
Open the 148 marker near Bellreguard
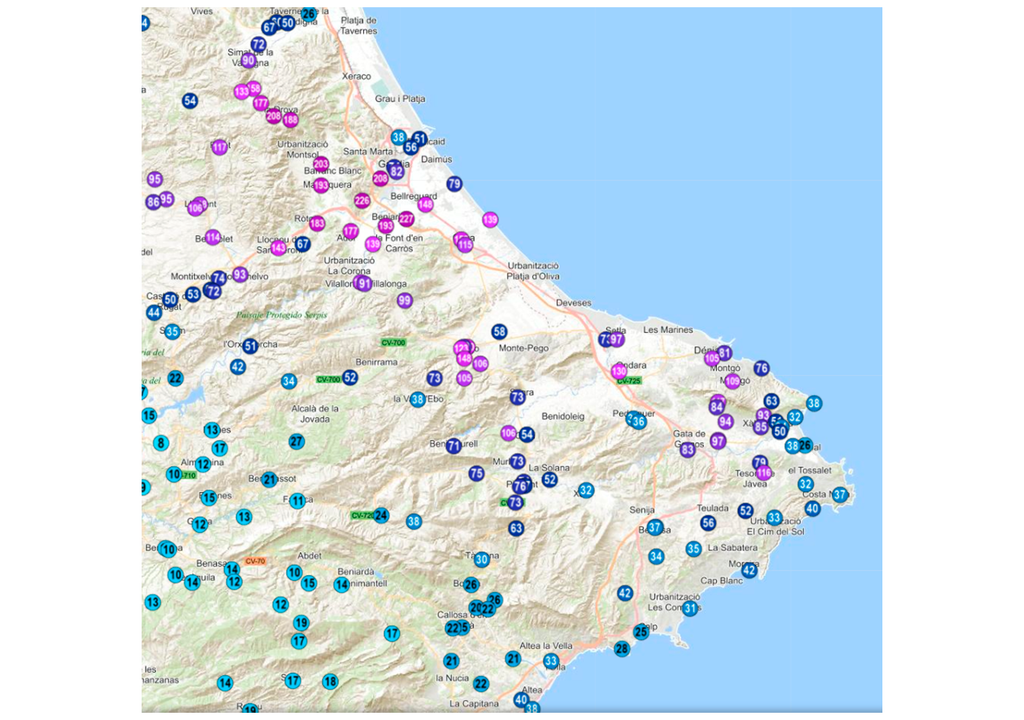coord(425,205)
